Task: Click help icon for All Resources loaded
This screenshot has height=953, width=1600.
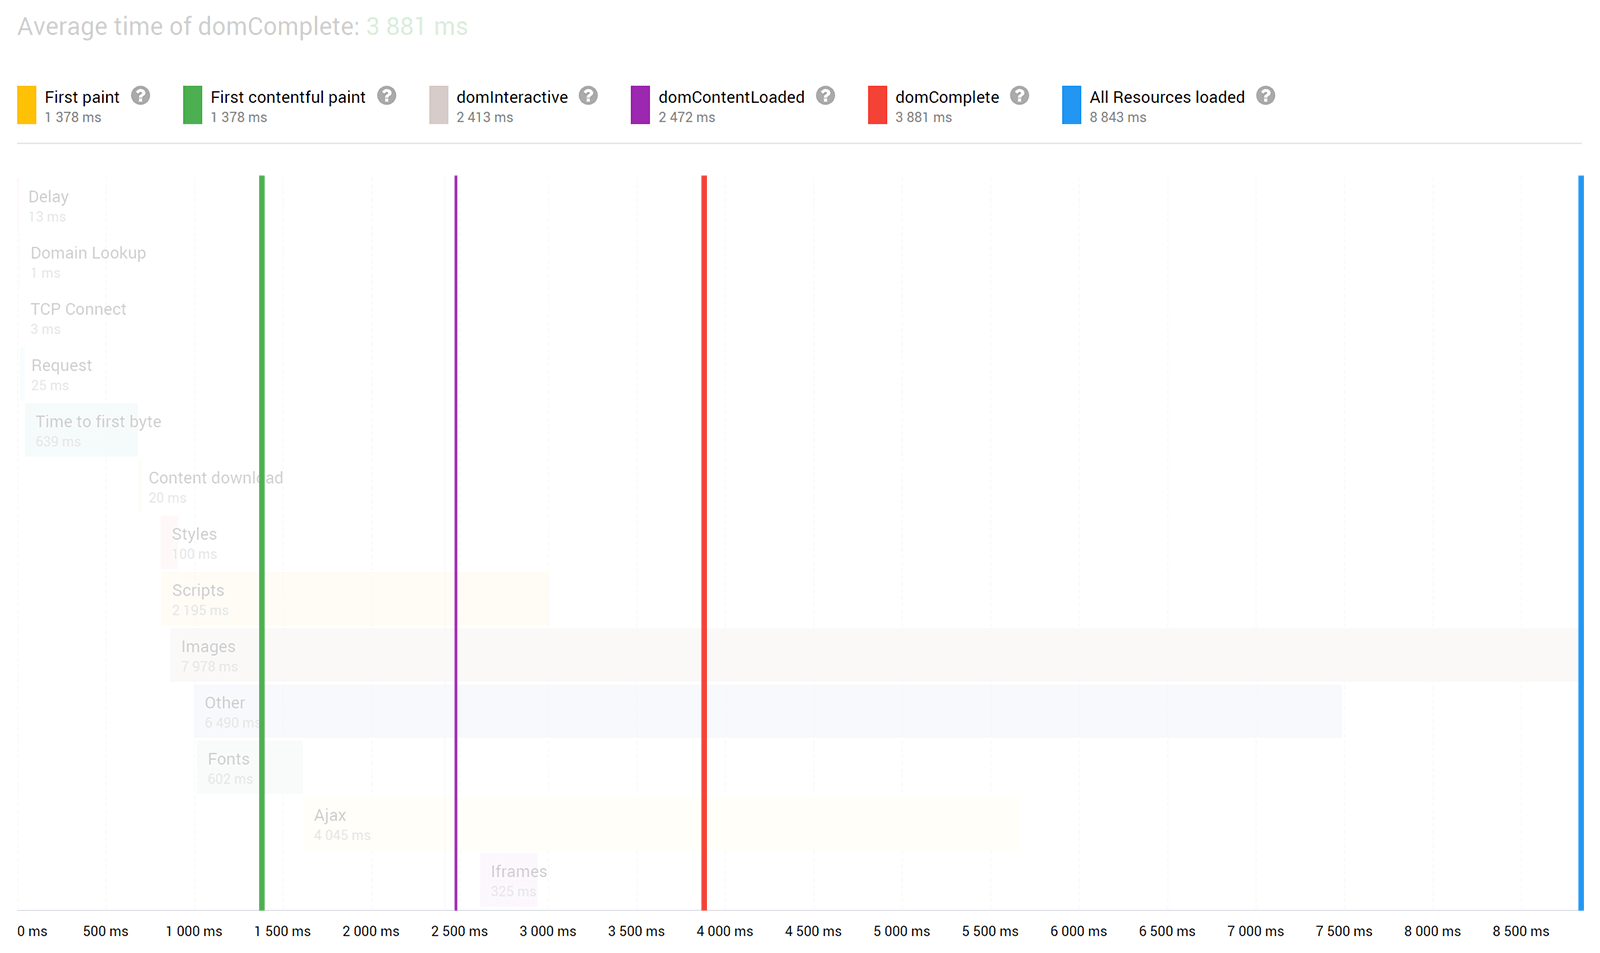Action: [1266, 96]
